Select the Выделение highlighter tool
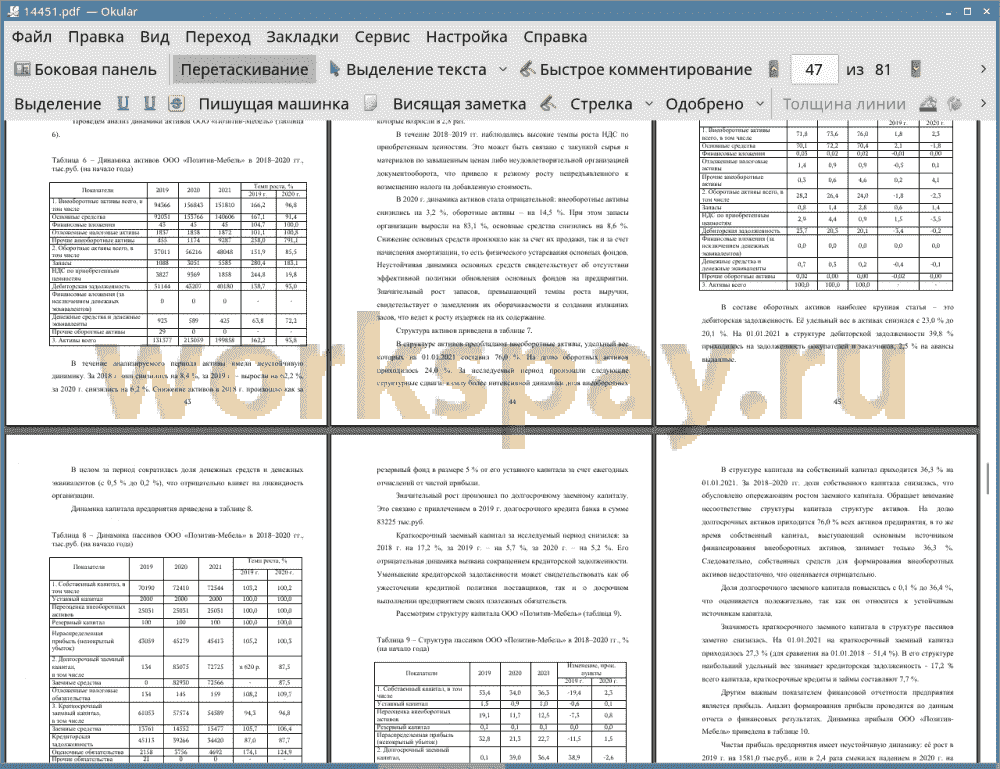Image resolution: width=1000 pixels, height=769 pixels. (x=58, y=104)
